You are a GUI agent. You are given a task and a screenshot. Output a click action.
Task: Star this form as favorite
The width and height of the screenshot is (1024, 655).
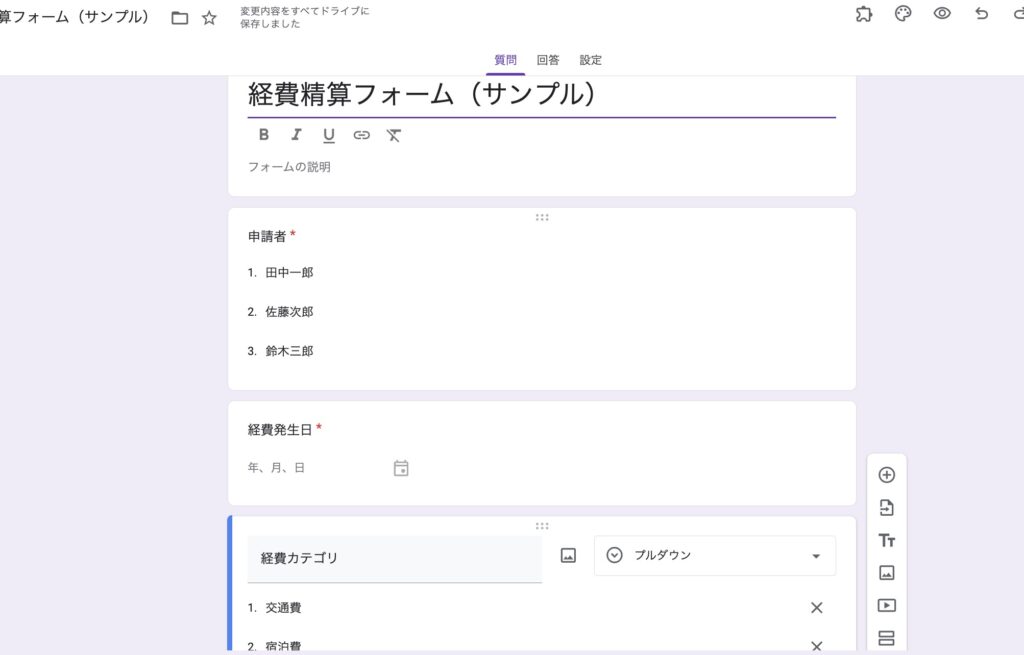(209, 18)
